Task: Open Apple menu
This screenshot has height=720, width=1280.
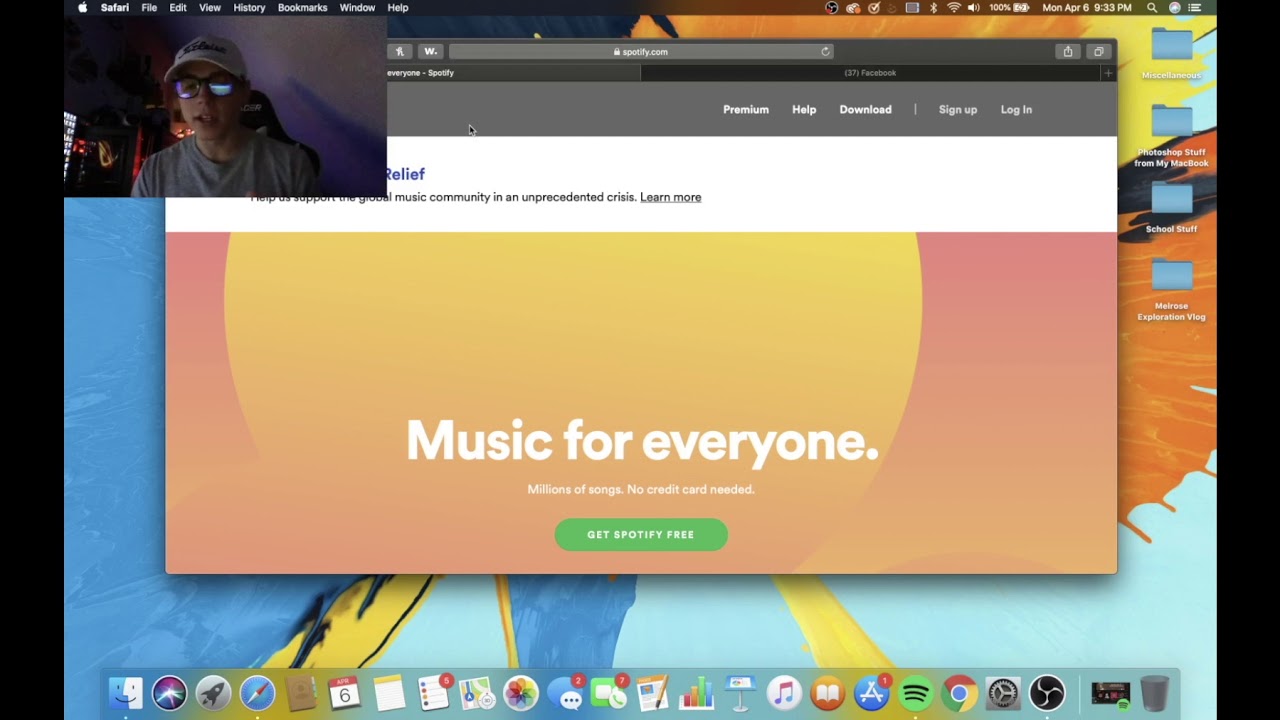Action: pyautogui.click(x=82, y=7)
